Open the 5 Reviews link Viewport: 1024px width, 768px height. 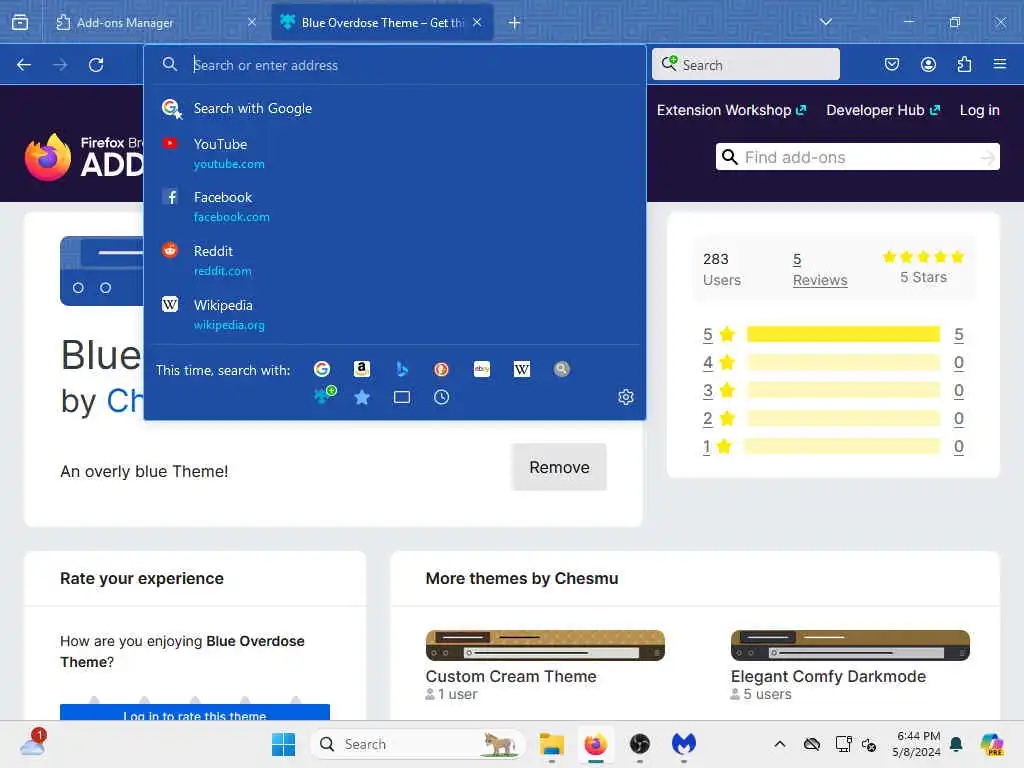820,270
